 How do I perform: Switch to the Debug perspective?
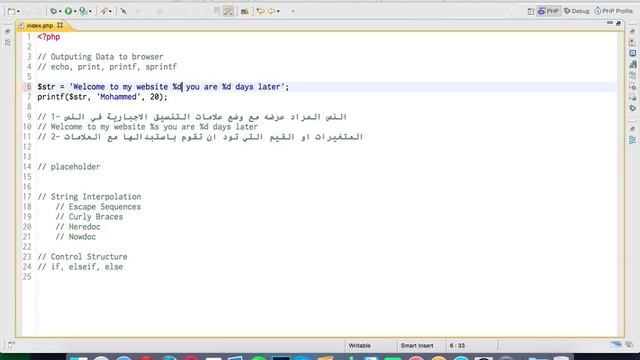(x=577, y=11)
